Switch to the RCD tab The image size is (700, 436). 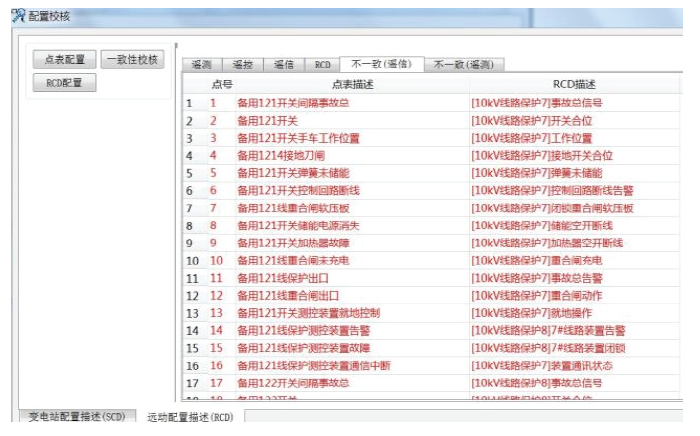click(x=322, y=65)
